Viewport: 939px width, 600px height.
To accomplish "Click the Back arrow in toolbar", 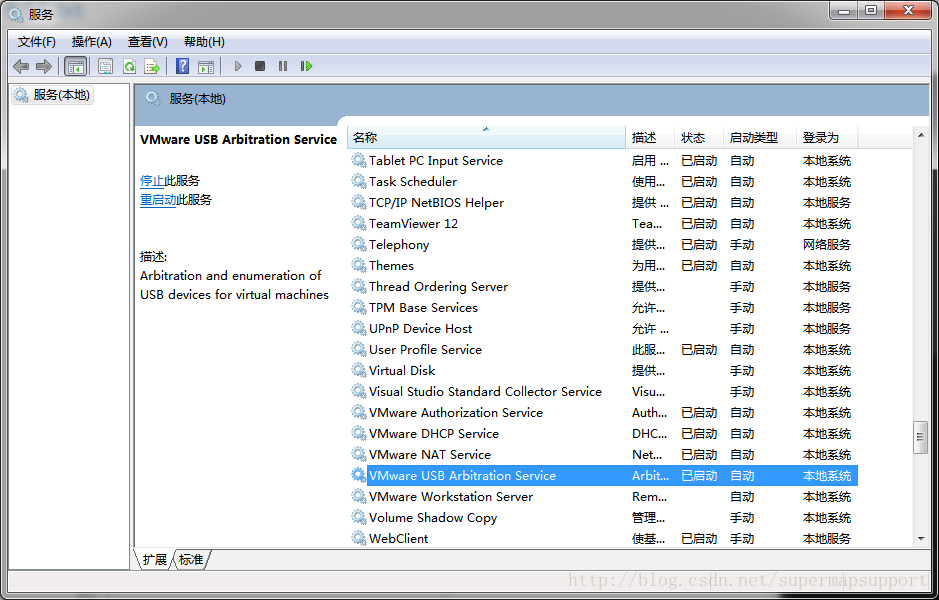I will pyautogui.click(x=21, y=66).
